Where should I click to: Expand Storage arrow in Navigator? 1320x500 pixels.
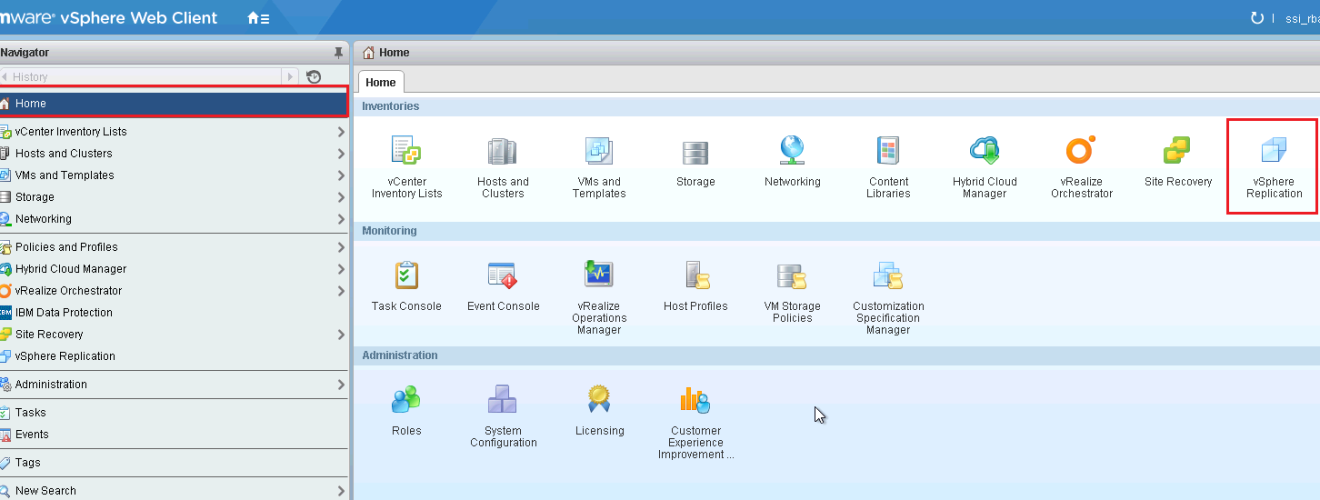pos(341,198)
